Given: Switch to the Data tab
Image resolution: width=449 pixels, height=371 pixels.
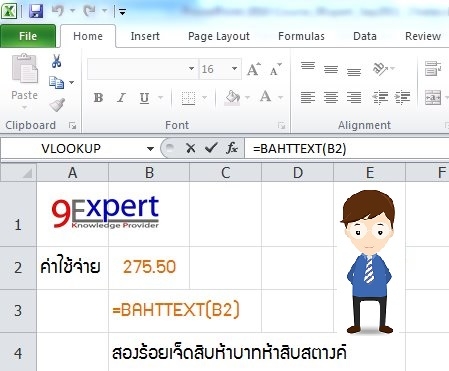Looking at the screenshot, I should coord(365,36).
